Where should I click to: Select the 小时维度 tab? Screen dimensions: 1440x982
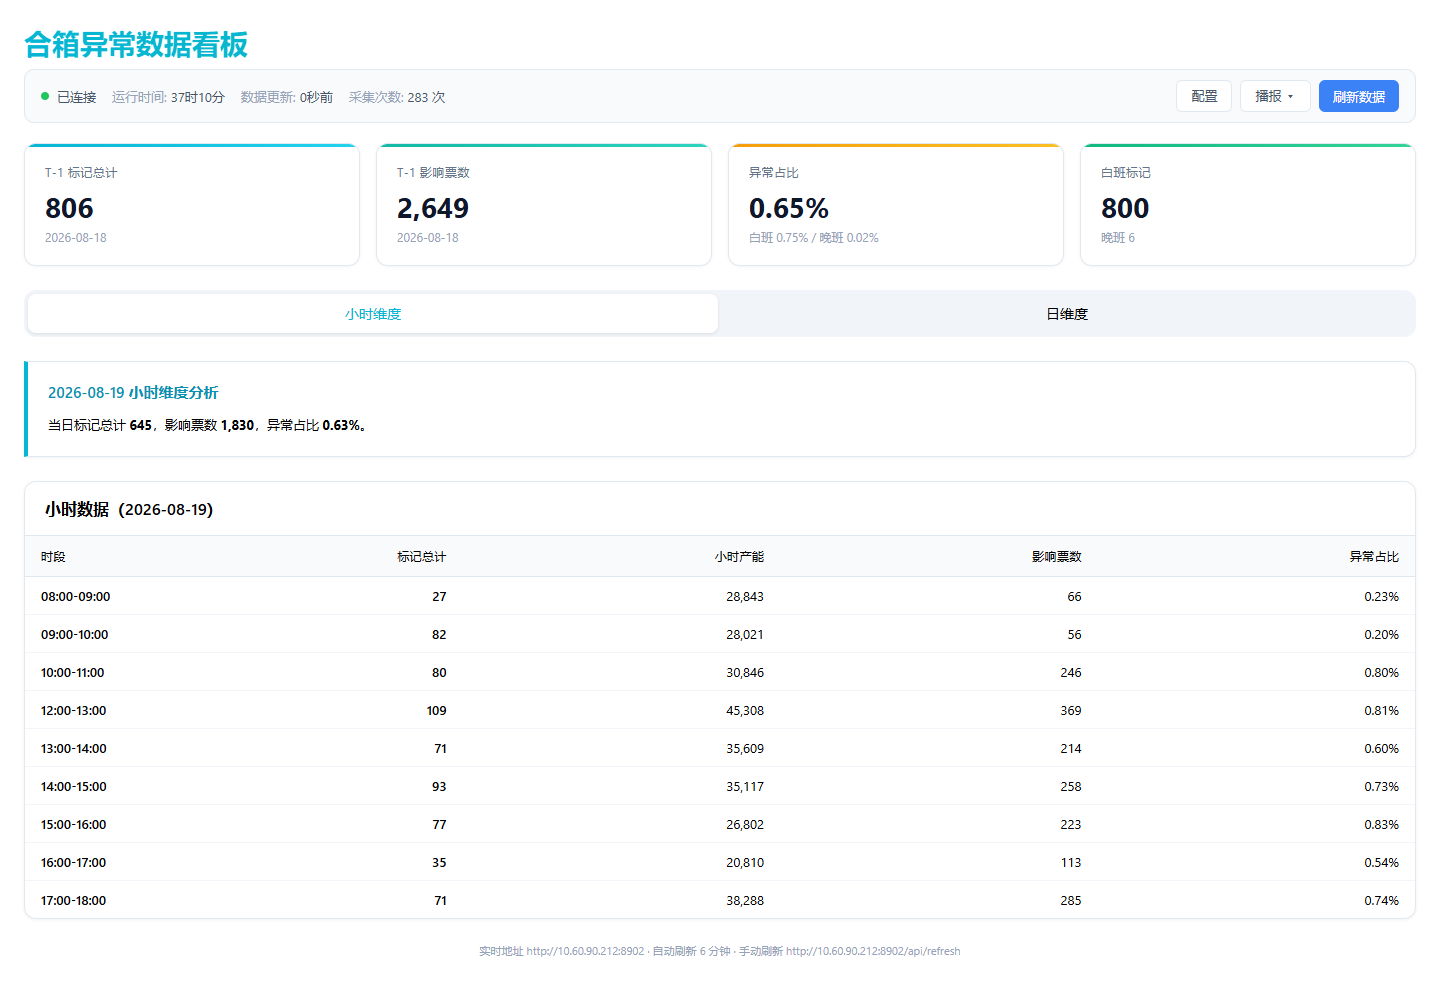tap(373, 314)
